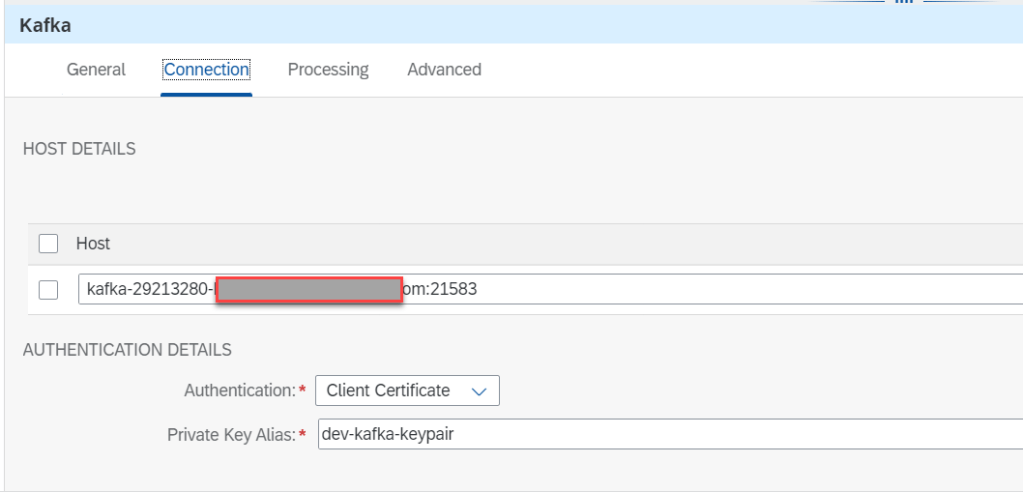Click the HOST DETAILS section heading
Viewport: 1023px width, 492px height.
(x=79, y=149)
